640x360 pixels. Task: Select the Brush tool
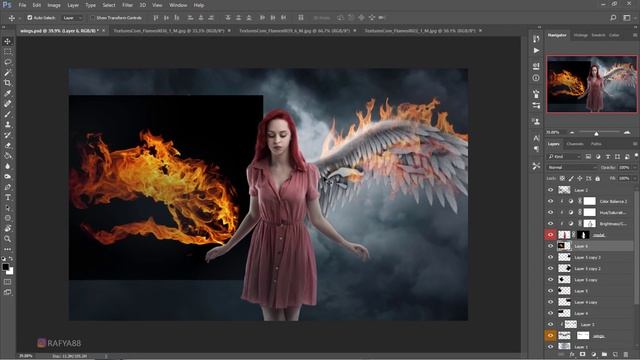8,114
